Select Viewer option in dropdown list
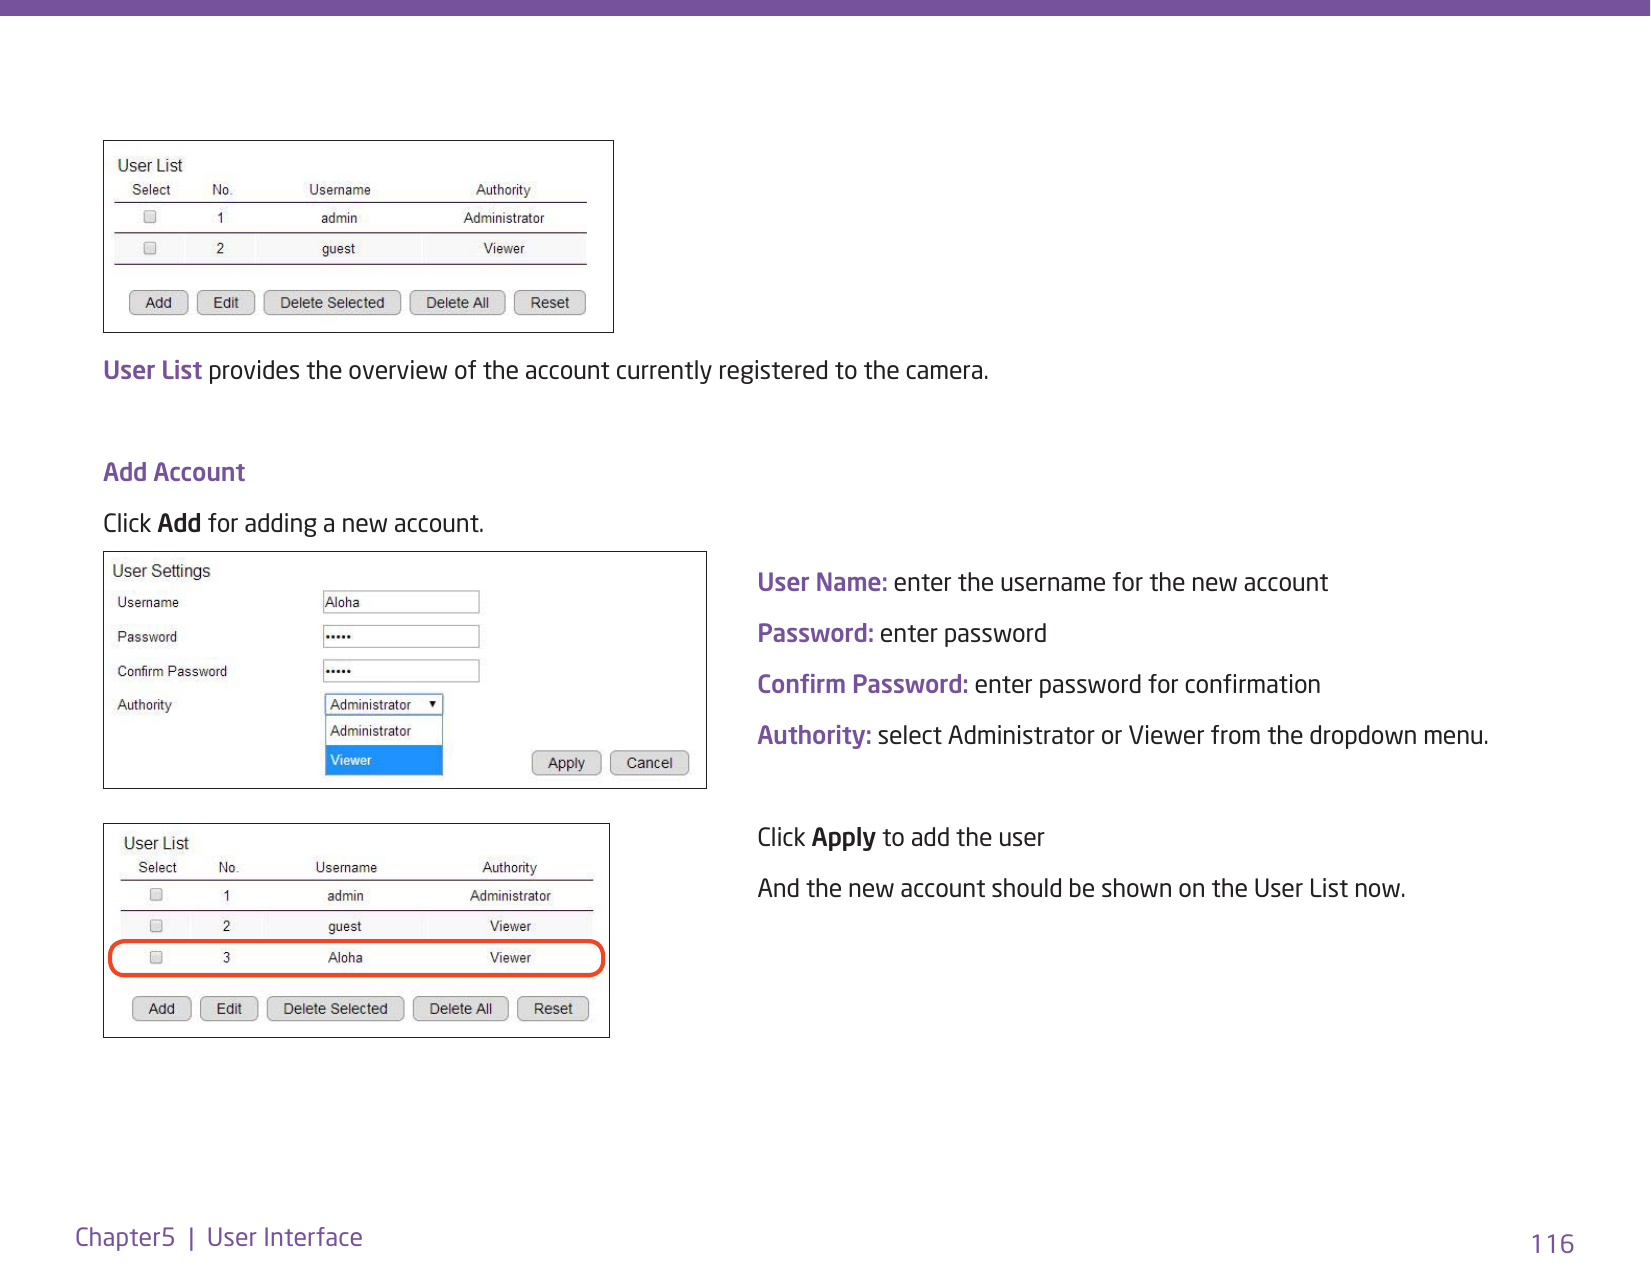Image resolution: width=1651 pixels, height=1275 pixels. click(384, 760)
